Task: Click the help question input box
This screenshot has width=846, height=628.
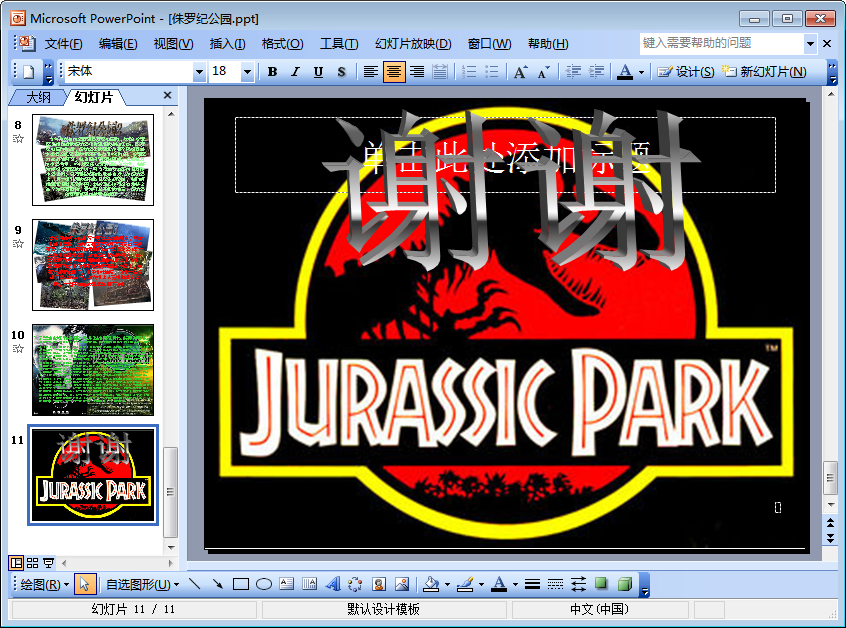Action: 722,43
